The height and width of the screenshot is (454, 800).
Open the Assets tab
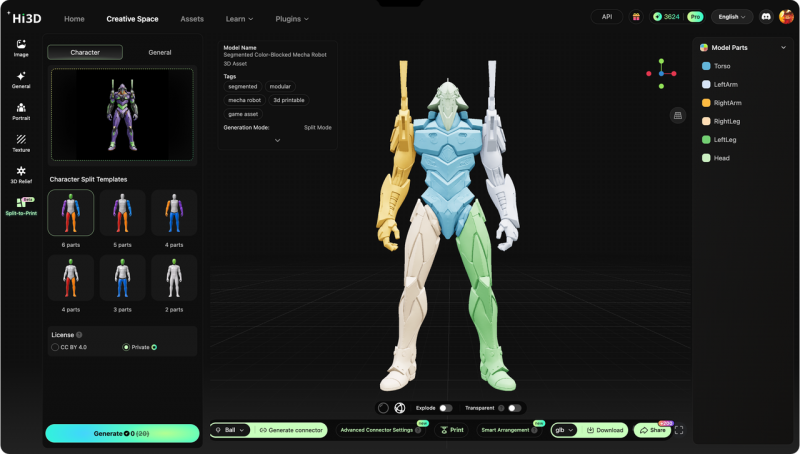pyautogui.click(x=192, y=19)
